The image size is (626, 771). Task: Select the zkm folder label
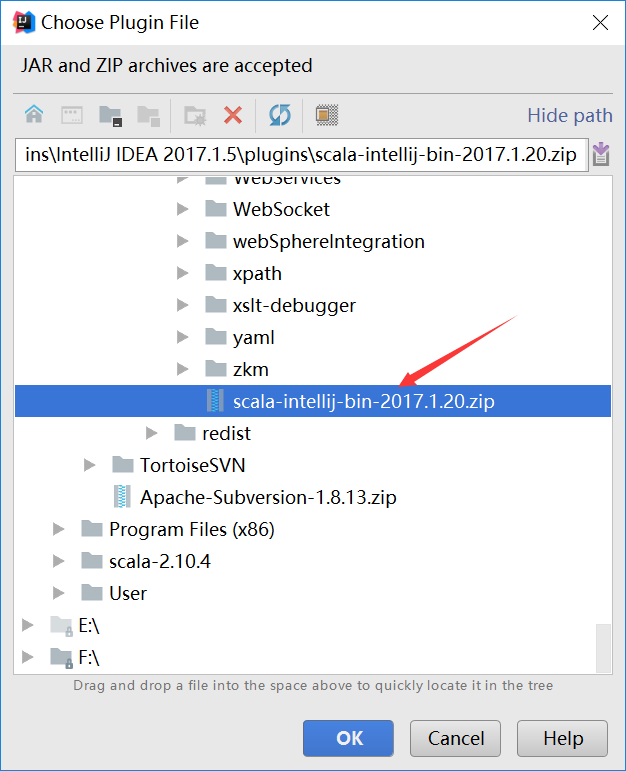tap(251, 369)
